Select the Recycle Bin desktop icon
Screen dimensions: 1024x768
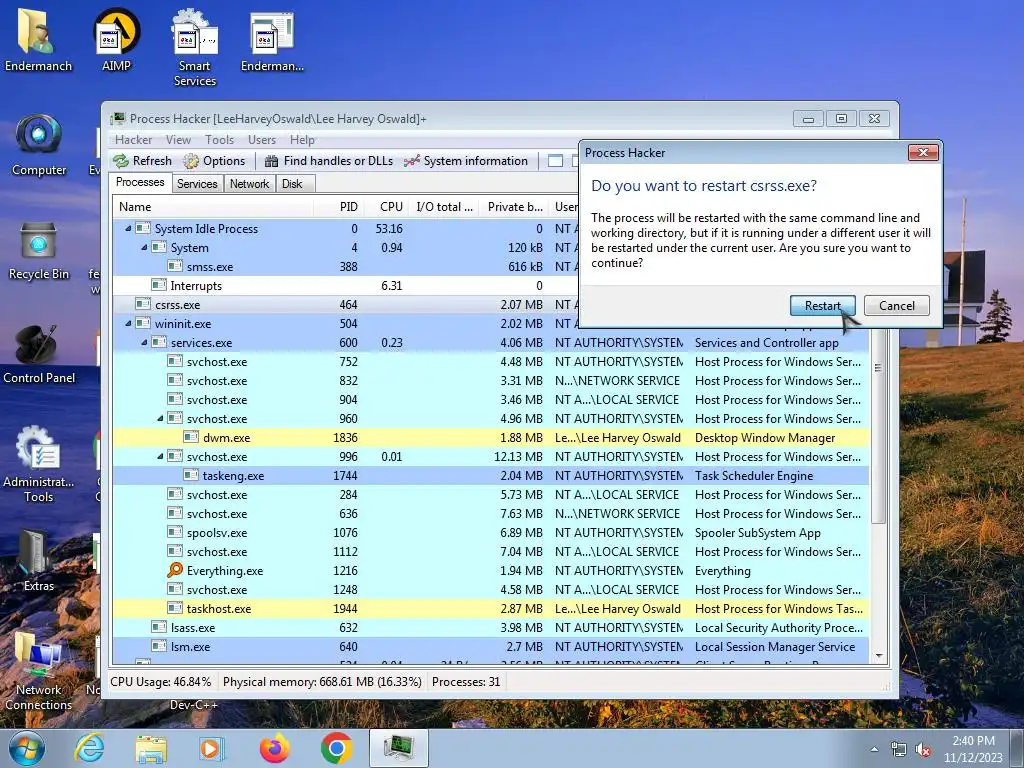coord(39,251)
